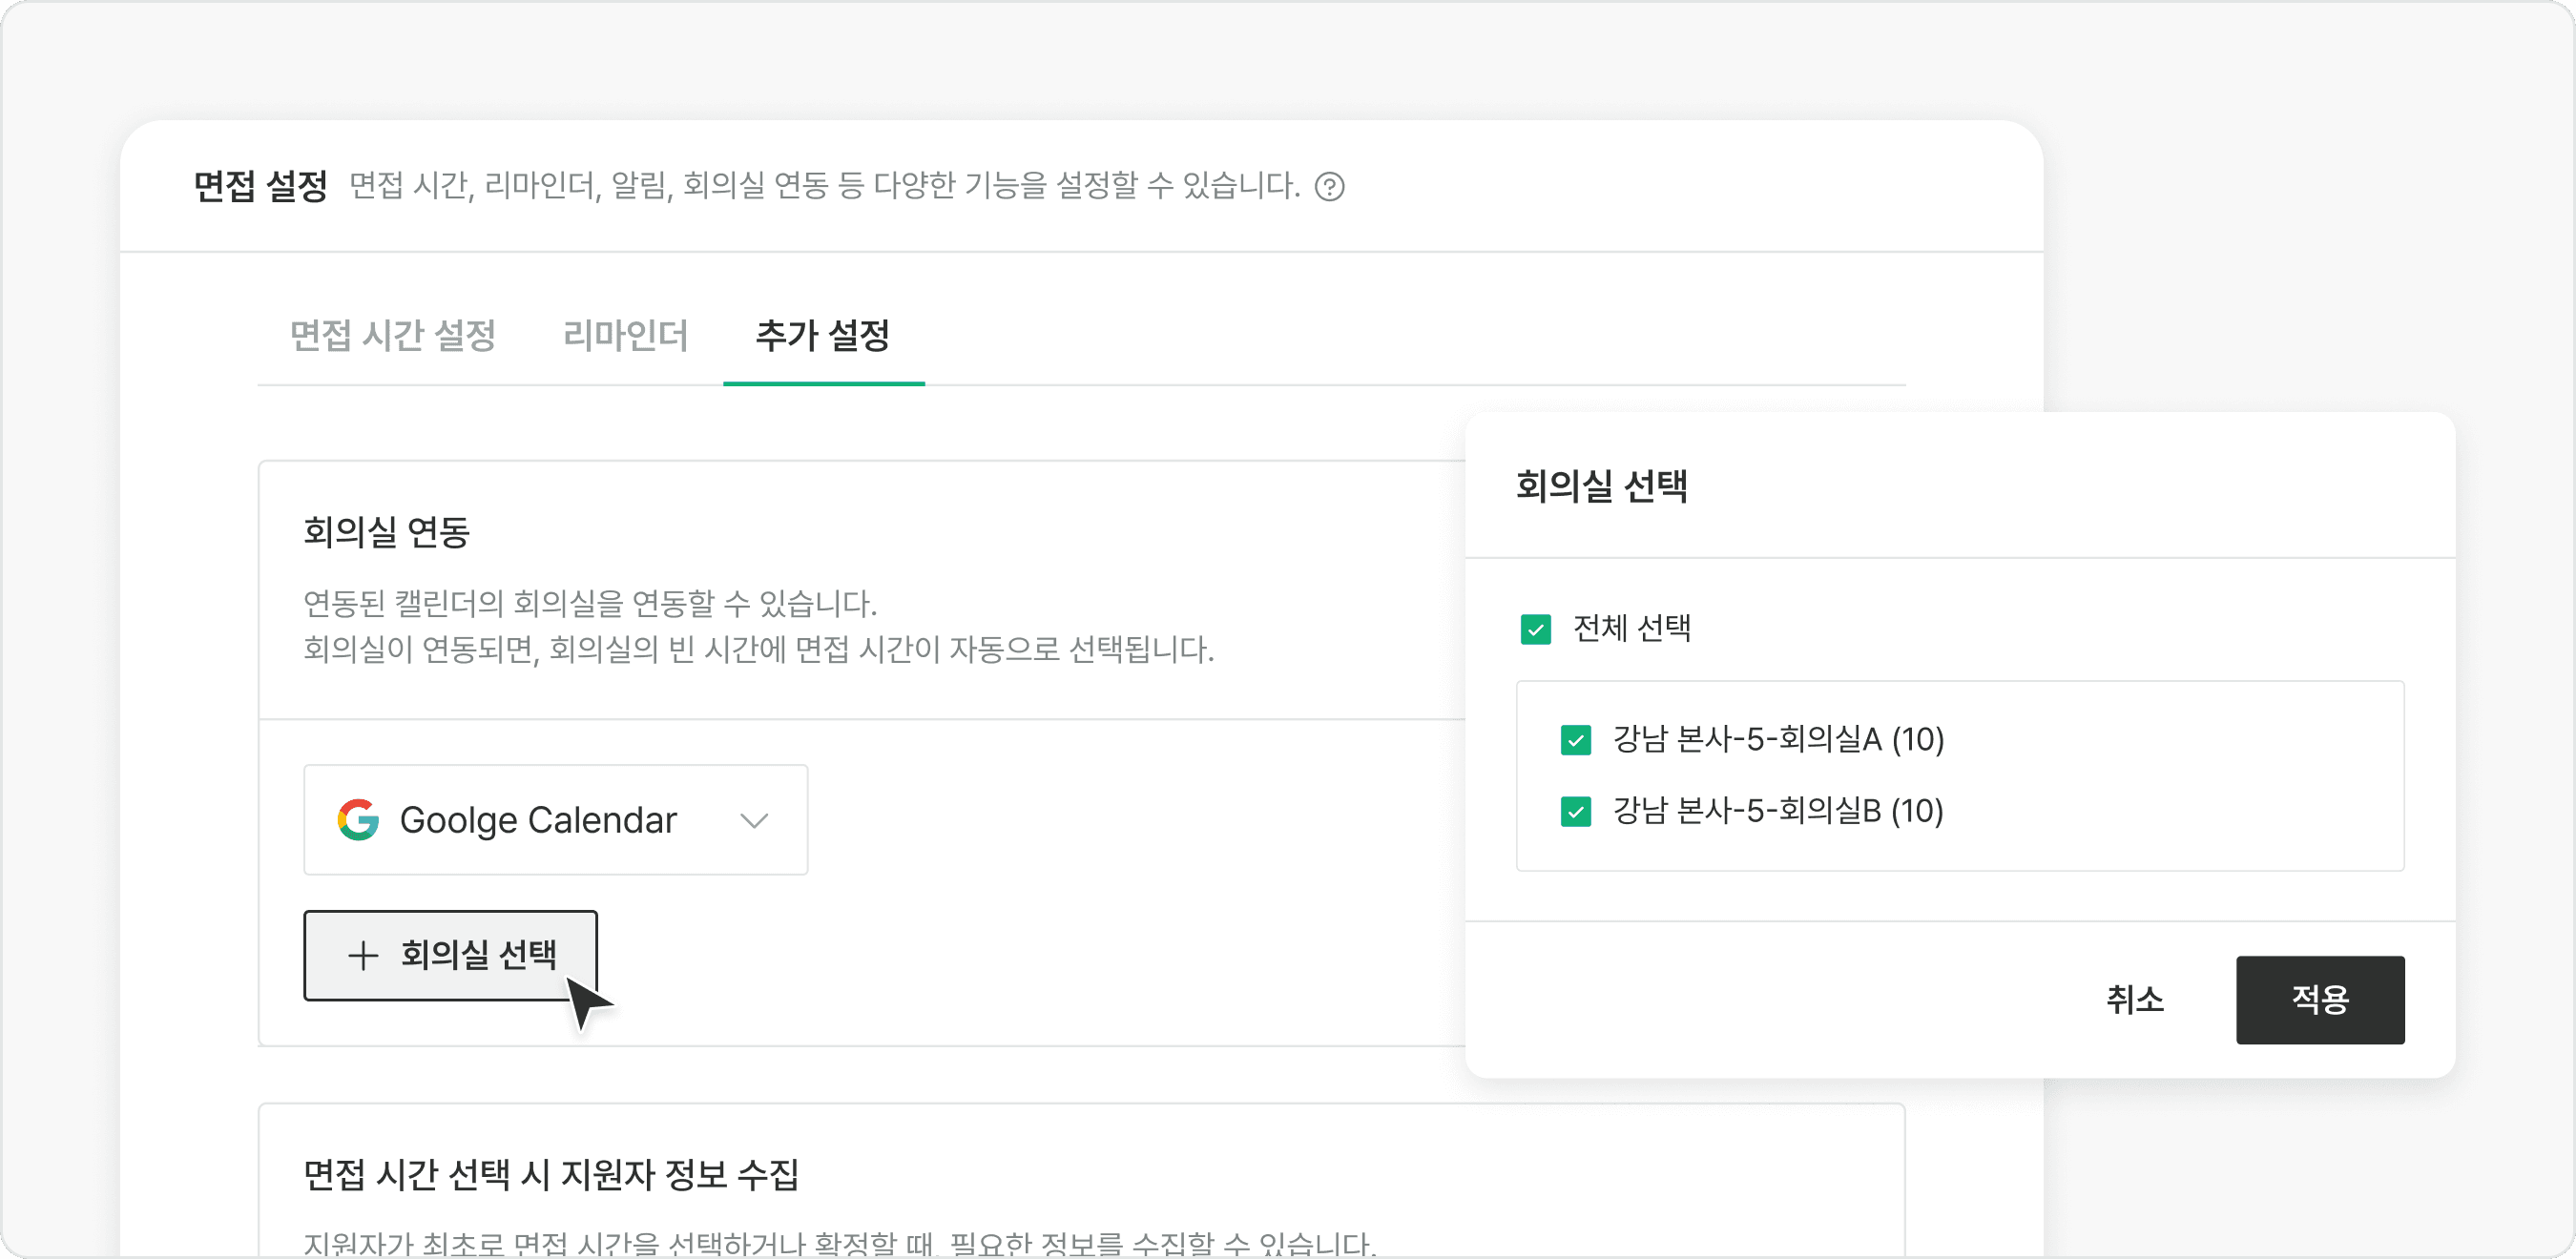This screenshot has width=2576, height=1259.
Task: Switch to the 리마인더 tab
Action: pos(624,337)
